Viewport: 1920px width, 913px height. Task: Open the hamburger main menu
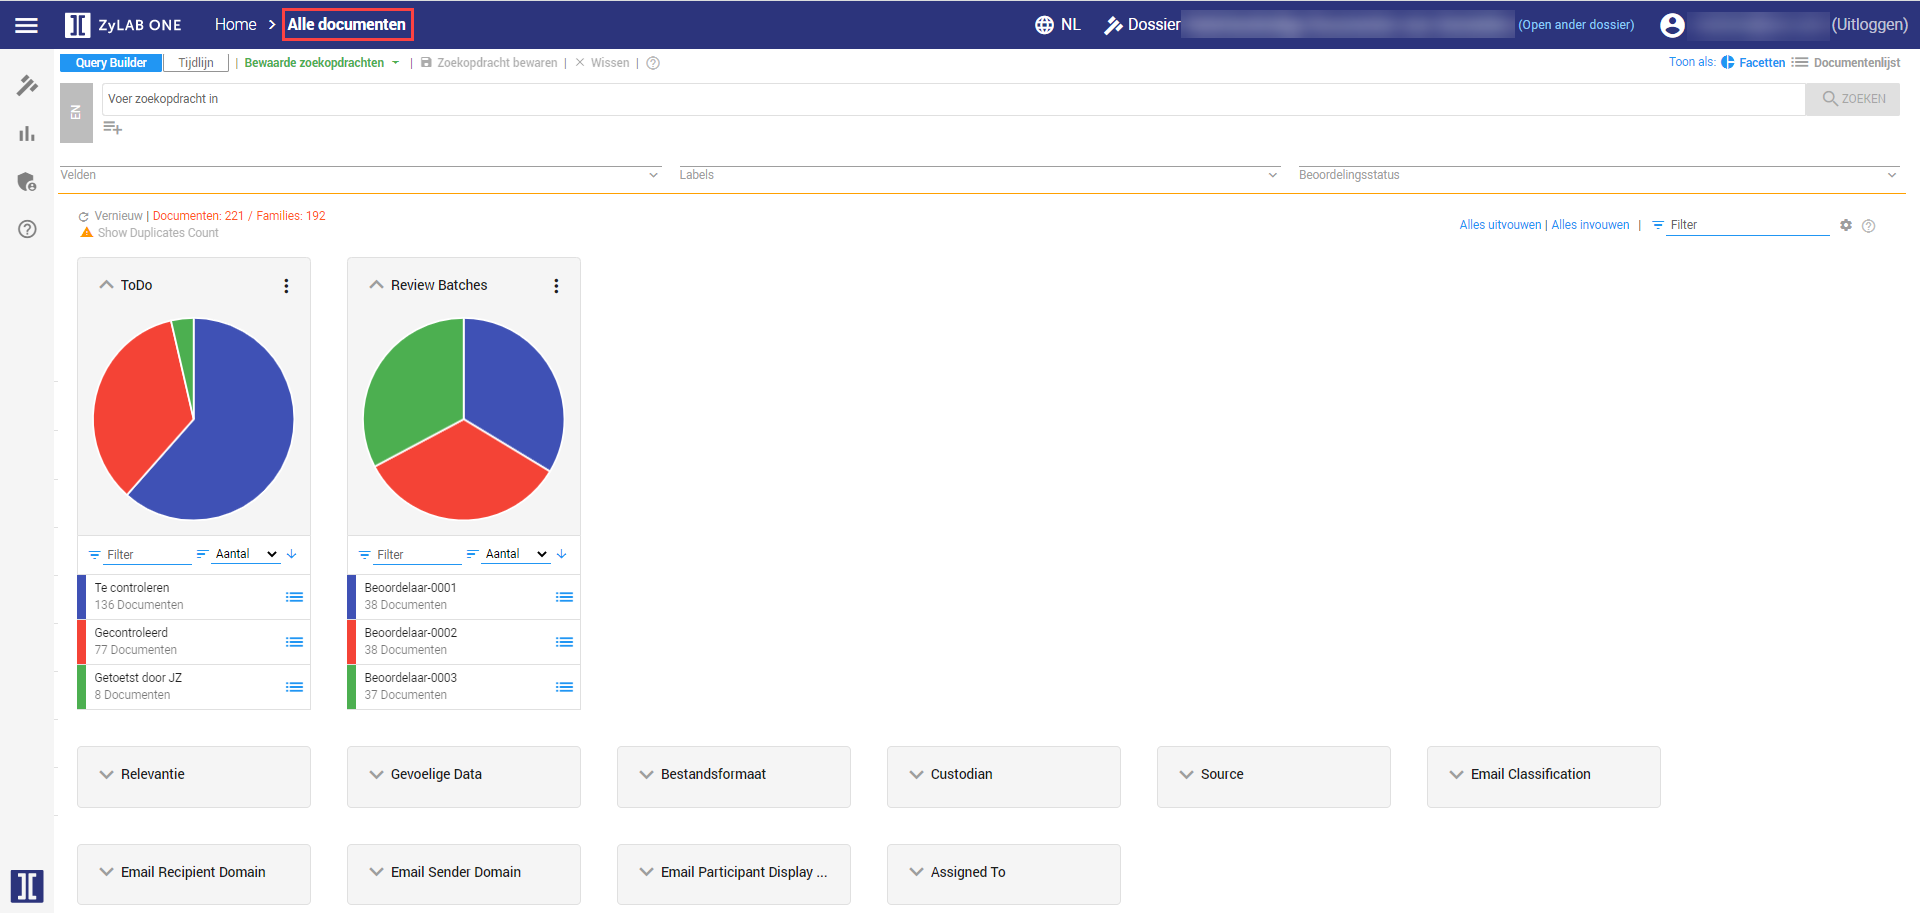point(27,25)
